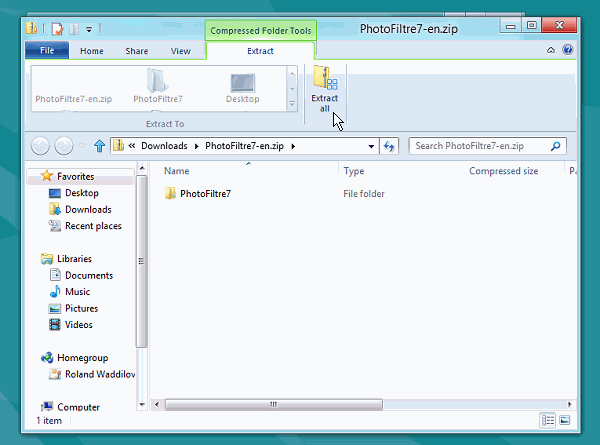Expand the Extract To gallery more arrow
This screenshot has height=445, width=600.
(292, 104)
